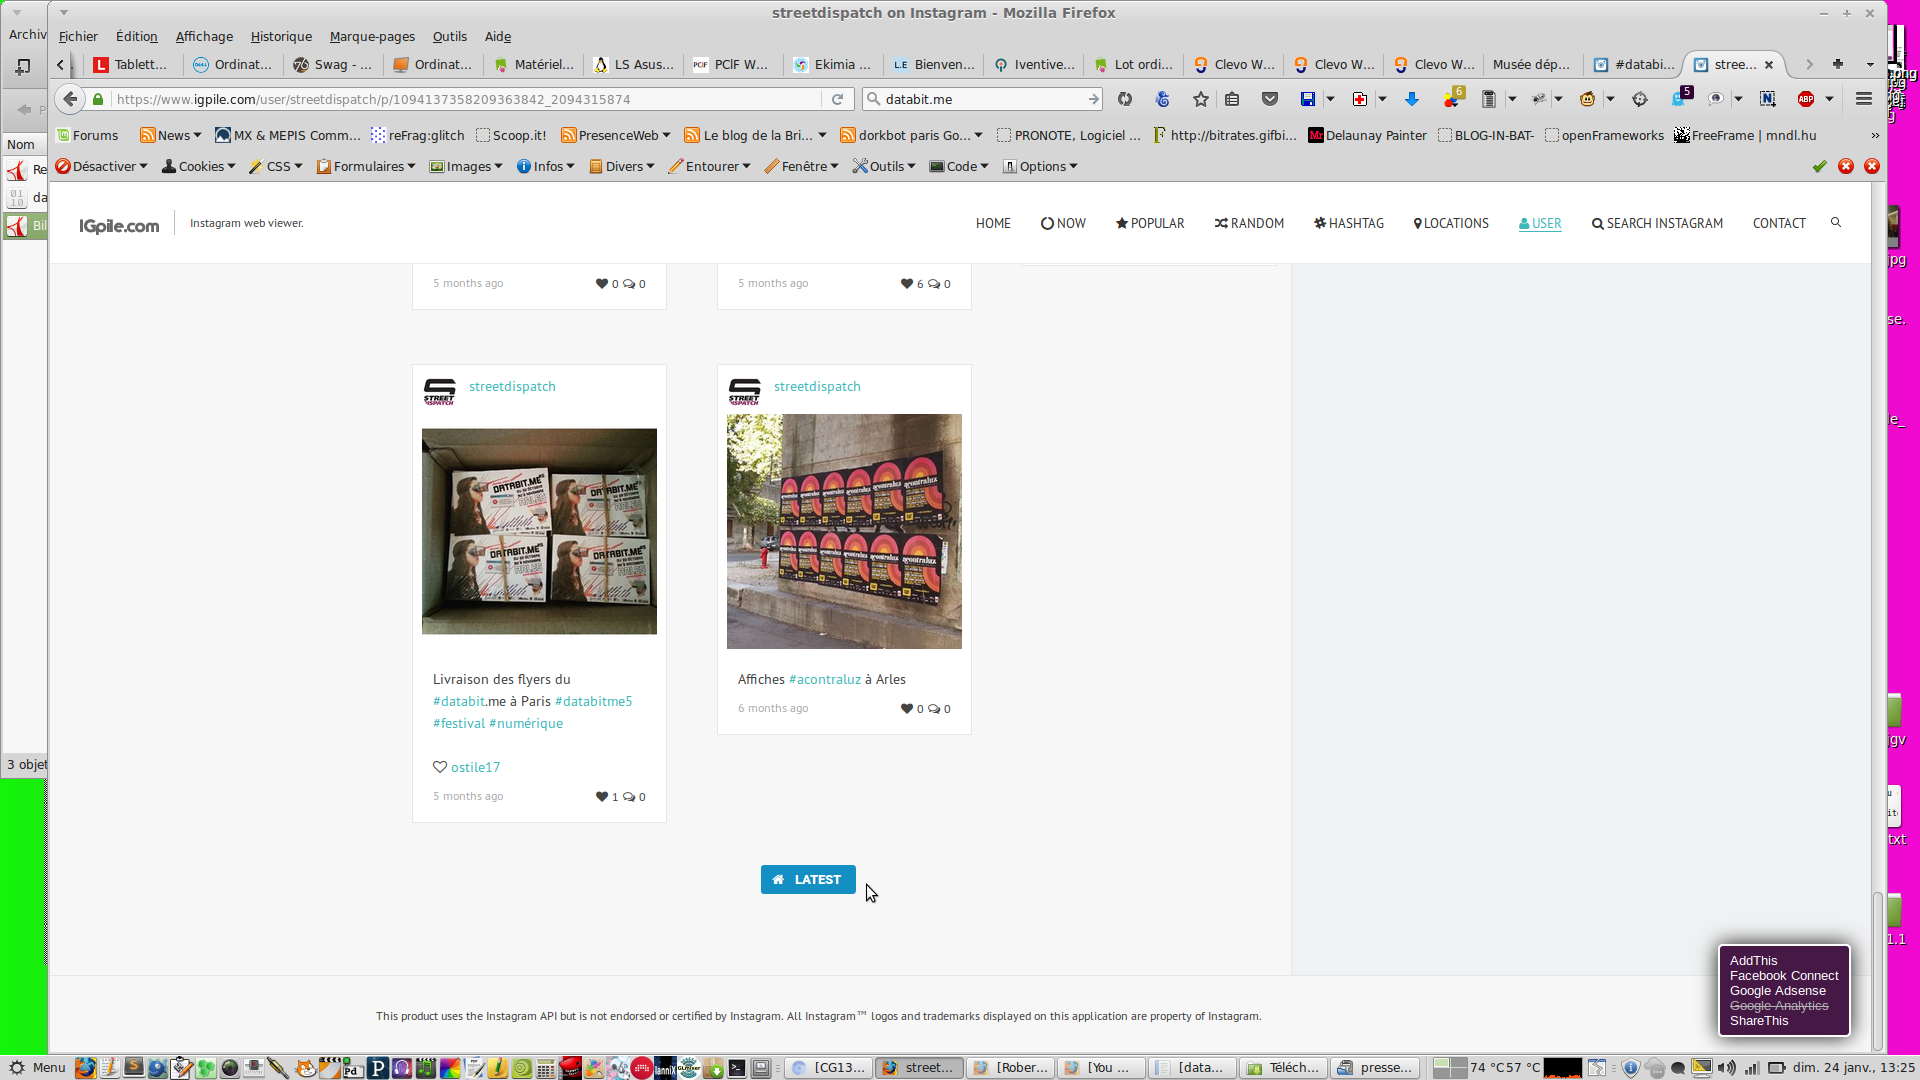Click the bookmark star icon
Image resolution: width=1920 pixels, height=1080 pixels.
pyautogui.click(x=1201, y=99)
